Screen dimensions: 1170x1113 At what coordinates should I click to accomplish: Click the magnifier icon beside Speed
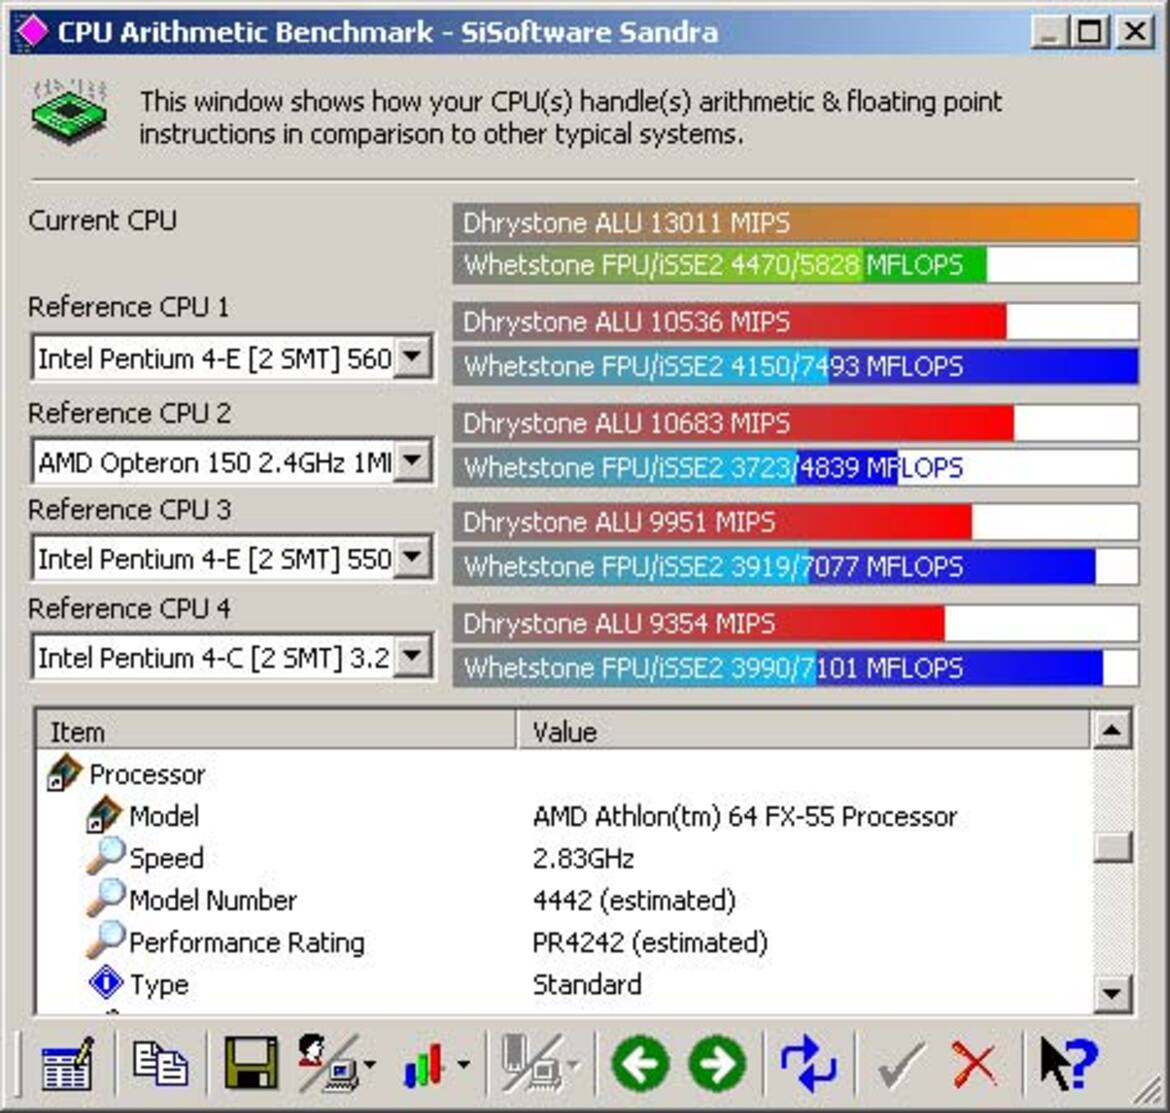pos(105,856)
